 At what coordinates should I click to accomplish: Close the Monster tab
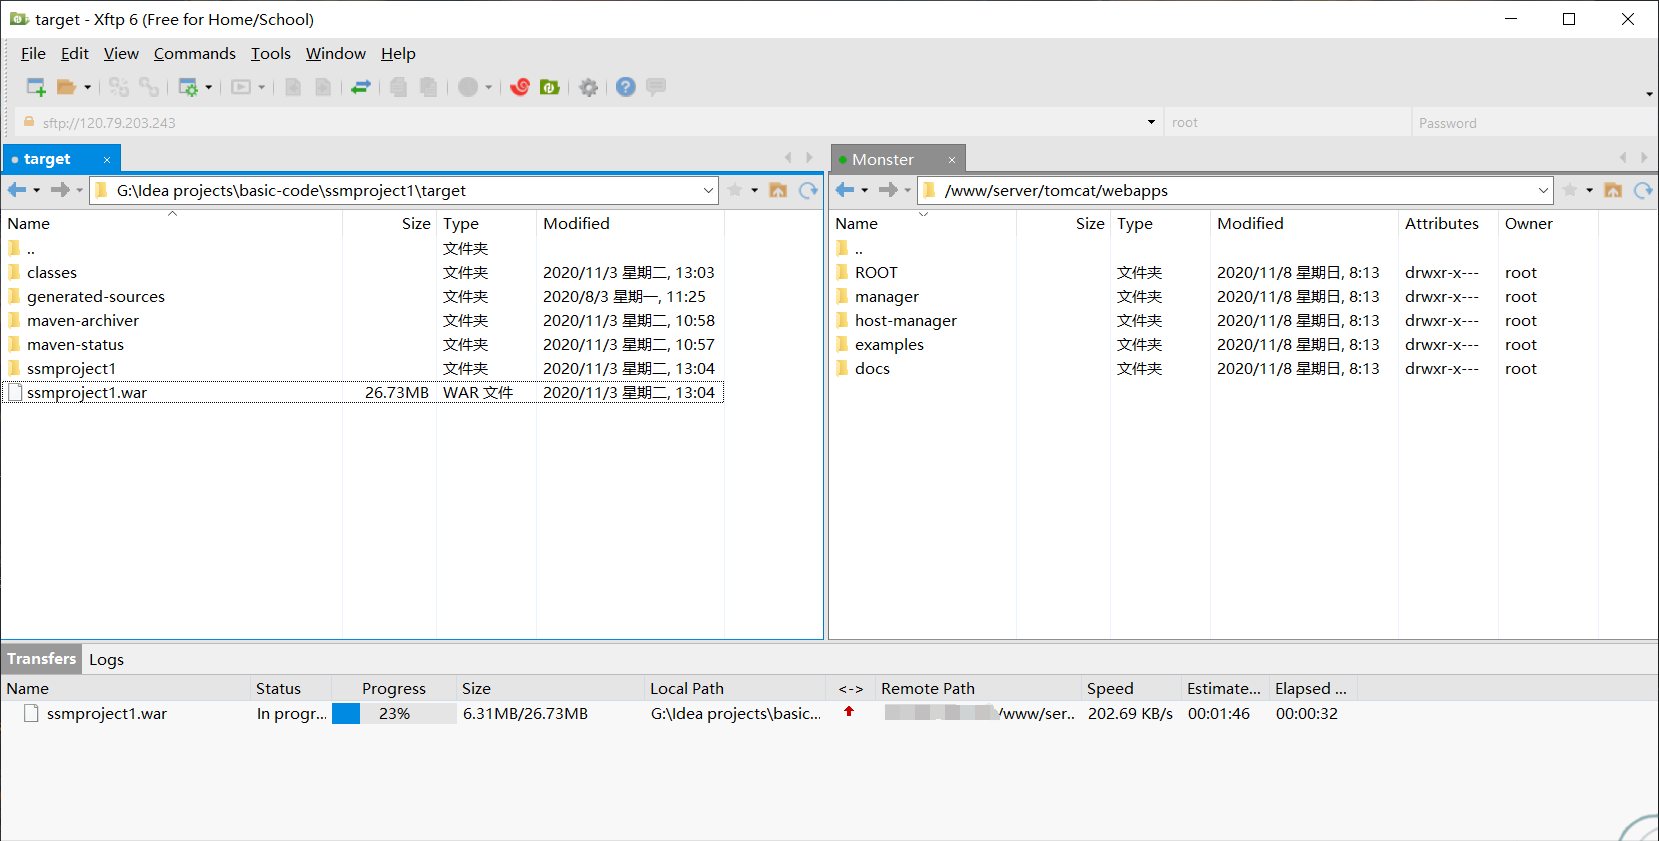pos(952,160)
